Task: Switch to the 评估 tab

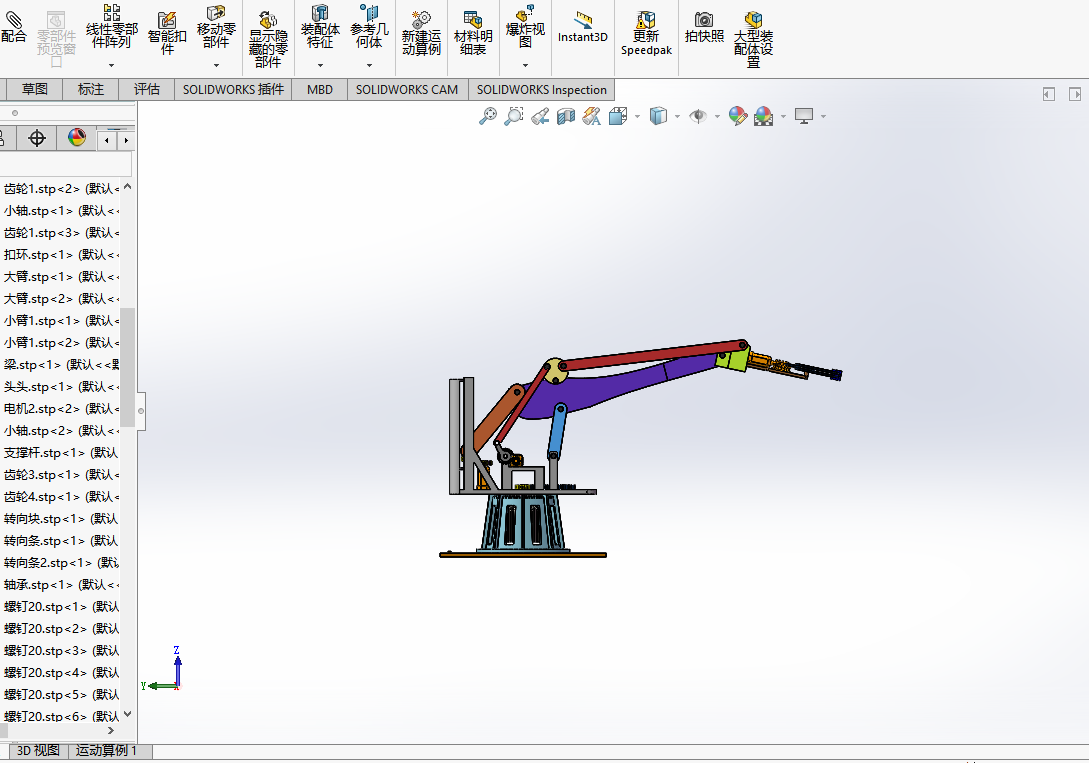Action: coord(147,90)
